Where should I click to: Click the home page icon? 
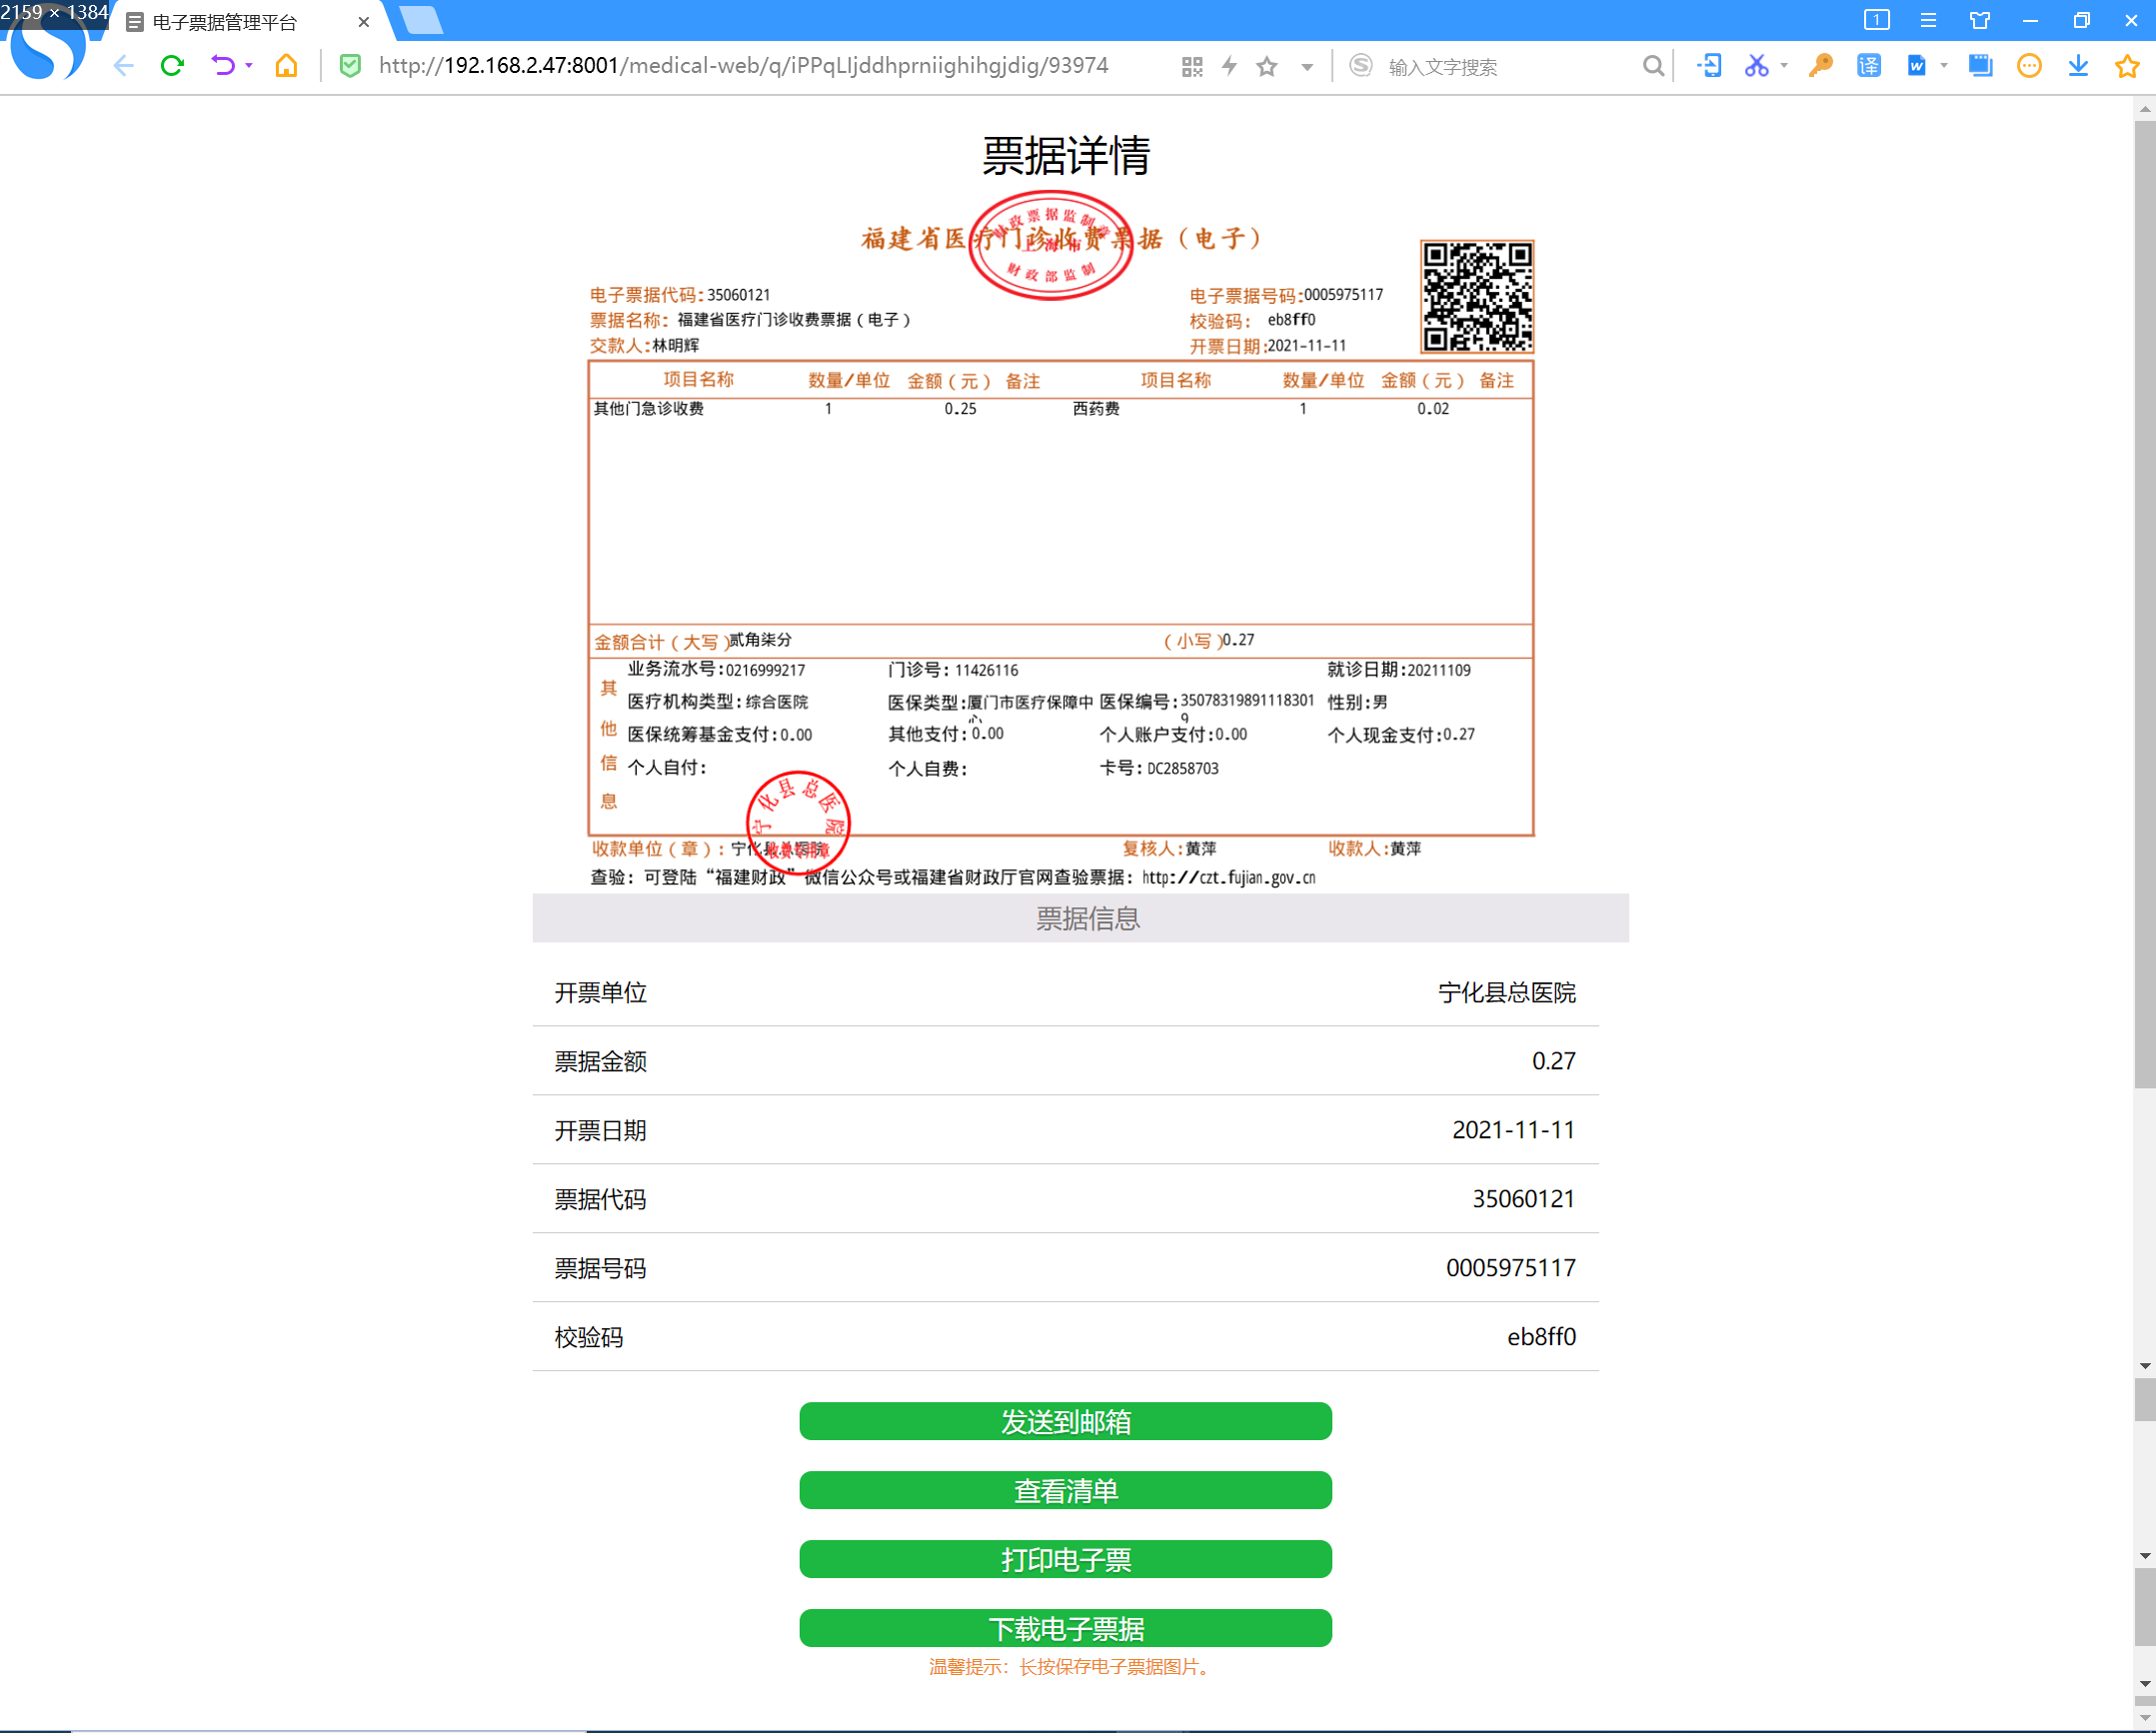[286, 66]
